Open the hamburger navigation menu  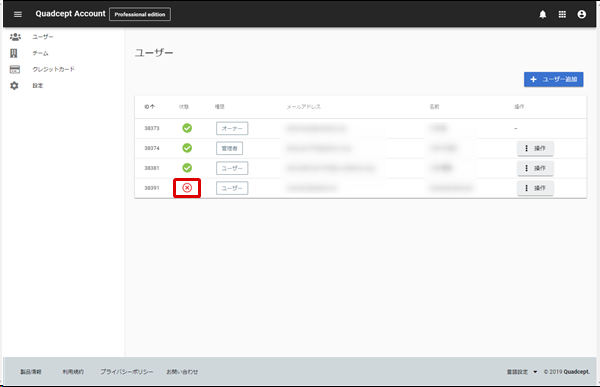pos(18,14)
